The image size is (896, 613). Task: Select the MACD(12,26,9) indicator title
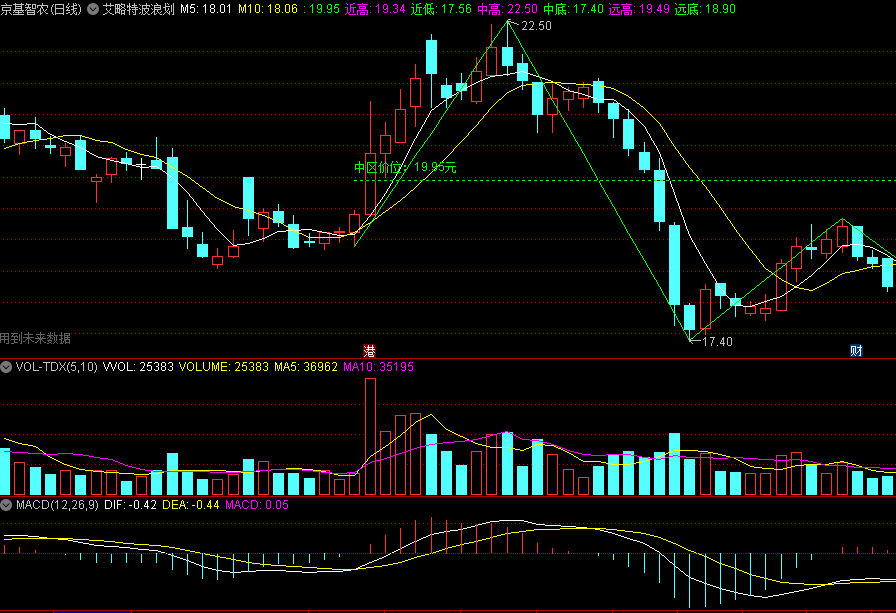pyautogui.click(x=57, y=505)
